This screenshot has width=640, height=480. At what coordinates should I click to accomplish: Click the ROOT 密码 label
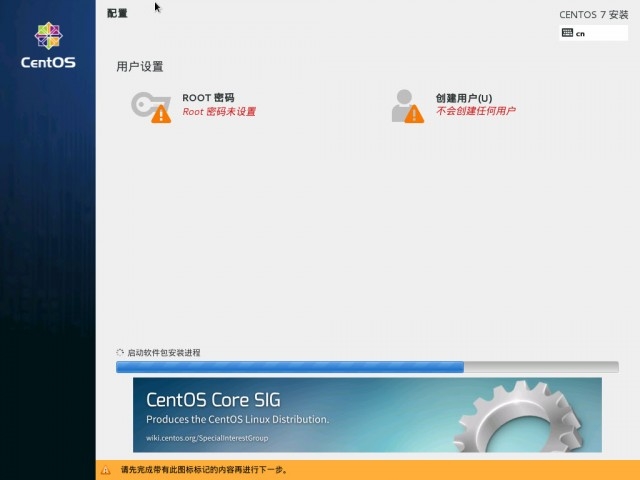point(208,98)
